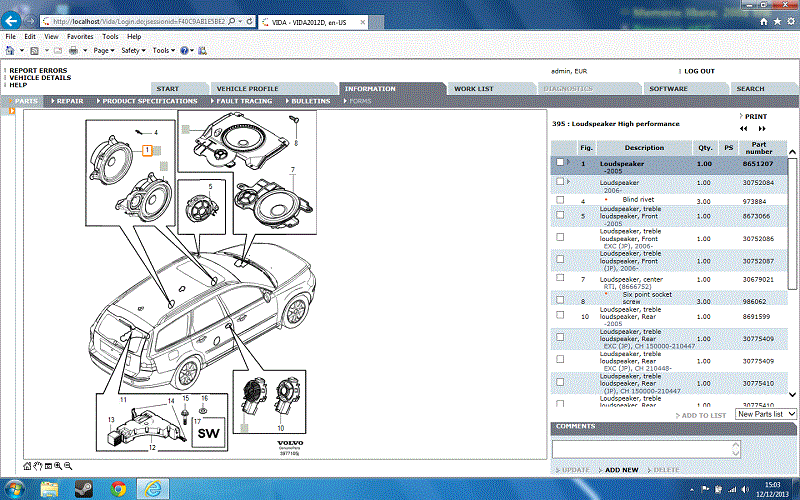
Task: Open the File menu
Action: pyautogui.click(x=10, y=37)
